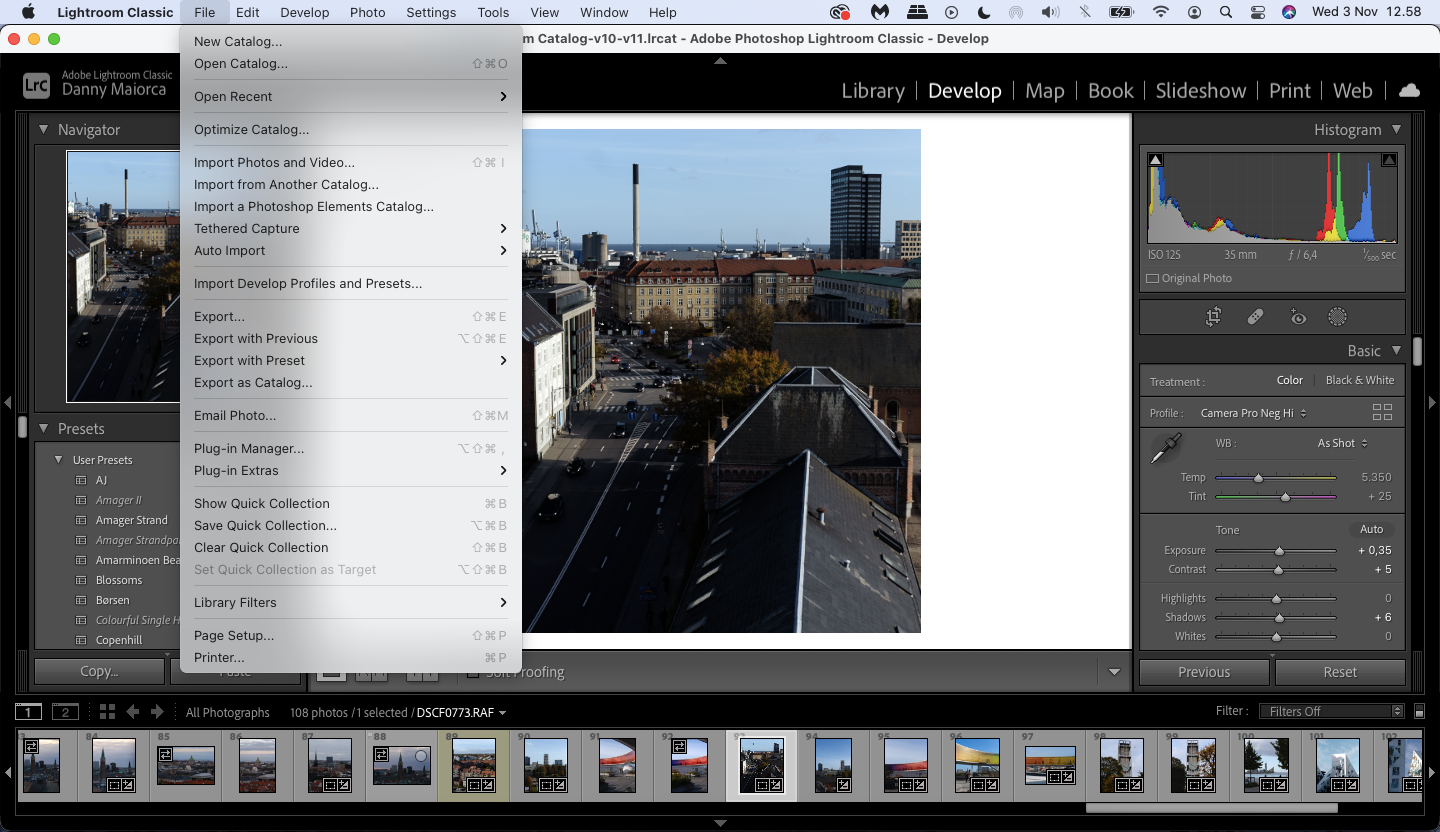Toggle highlight clipping indicator in Histogram

1388,160
